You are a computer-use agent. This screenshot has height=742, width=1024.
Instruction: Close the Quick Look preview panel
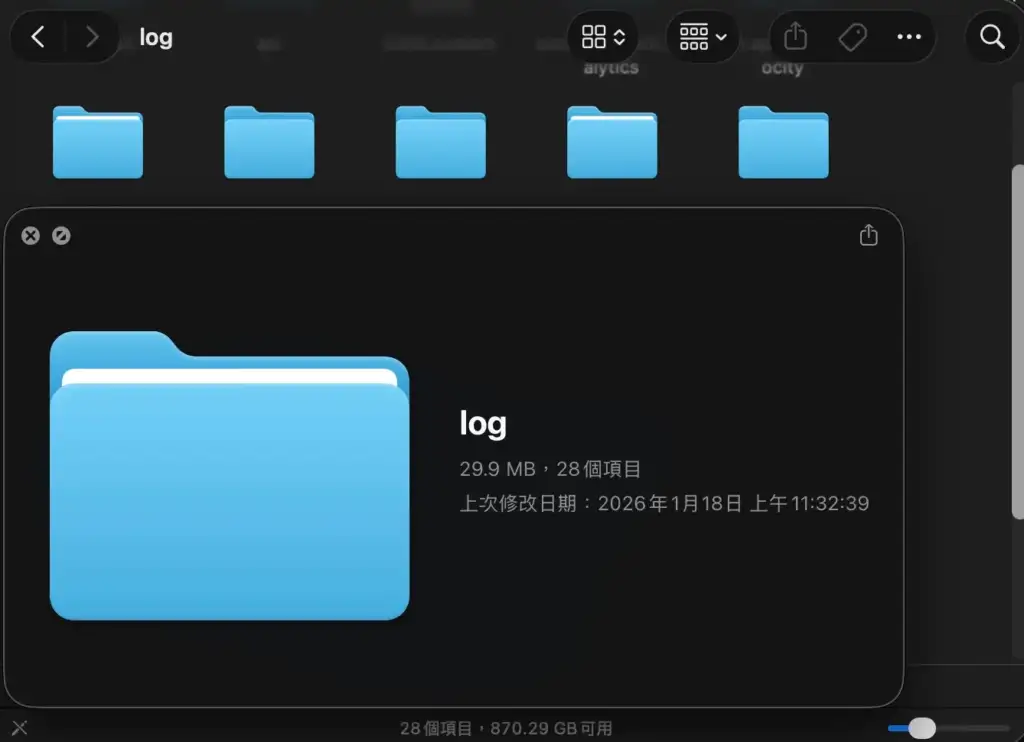[x=31, y=236]
